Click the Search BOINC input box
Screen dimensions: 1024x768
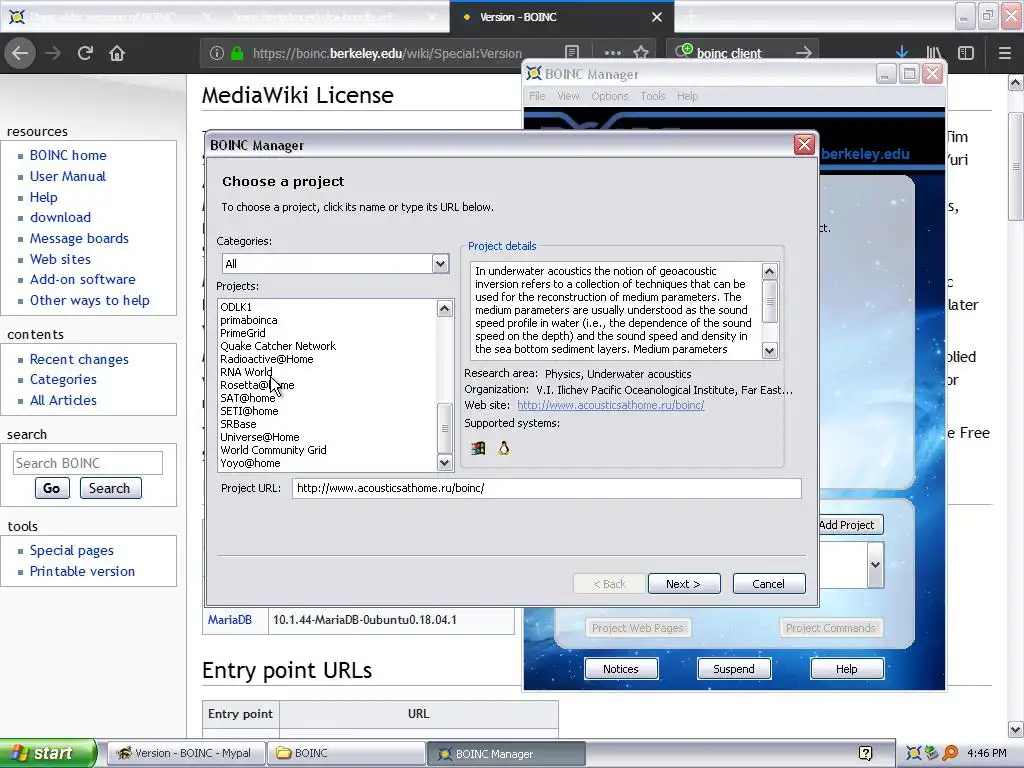[x=88, y=463]
